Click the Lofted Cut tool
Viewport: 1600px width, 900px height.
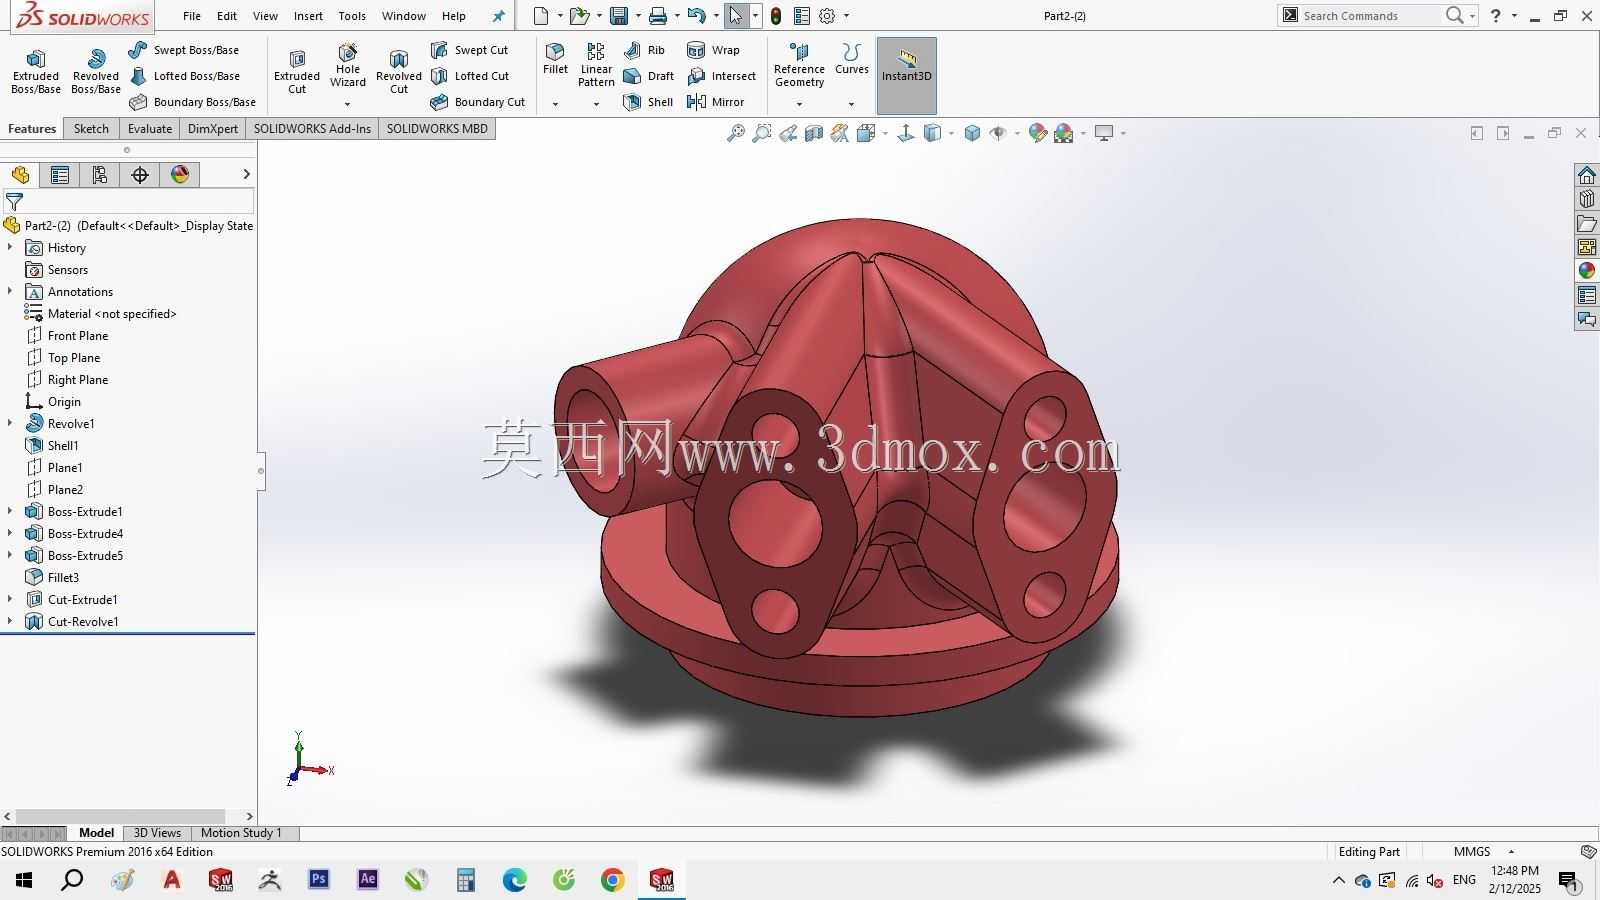click(x=470, y=76)
